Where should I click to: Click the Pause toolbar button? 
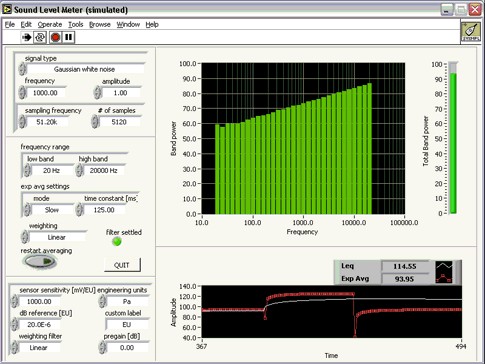coord(68,37)
